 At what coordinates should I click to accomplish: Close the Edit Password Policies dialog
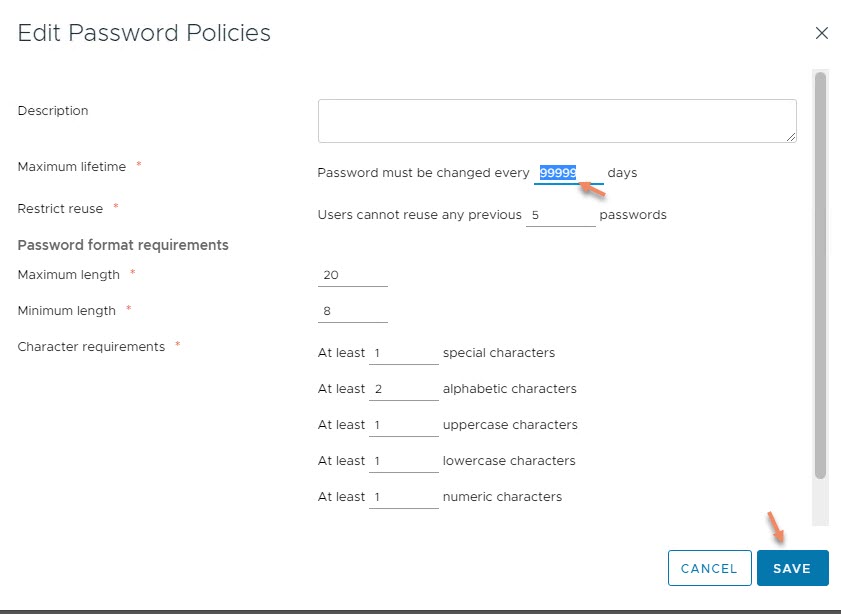click(x=821, y=33)
